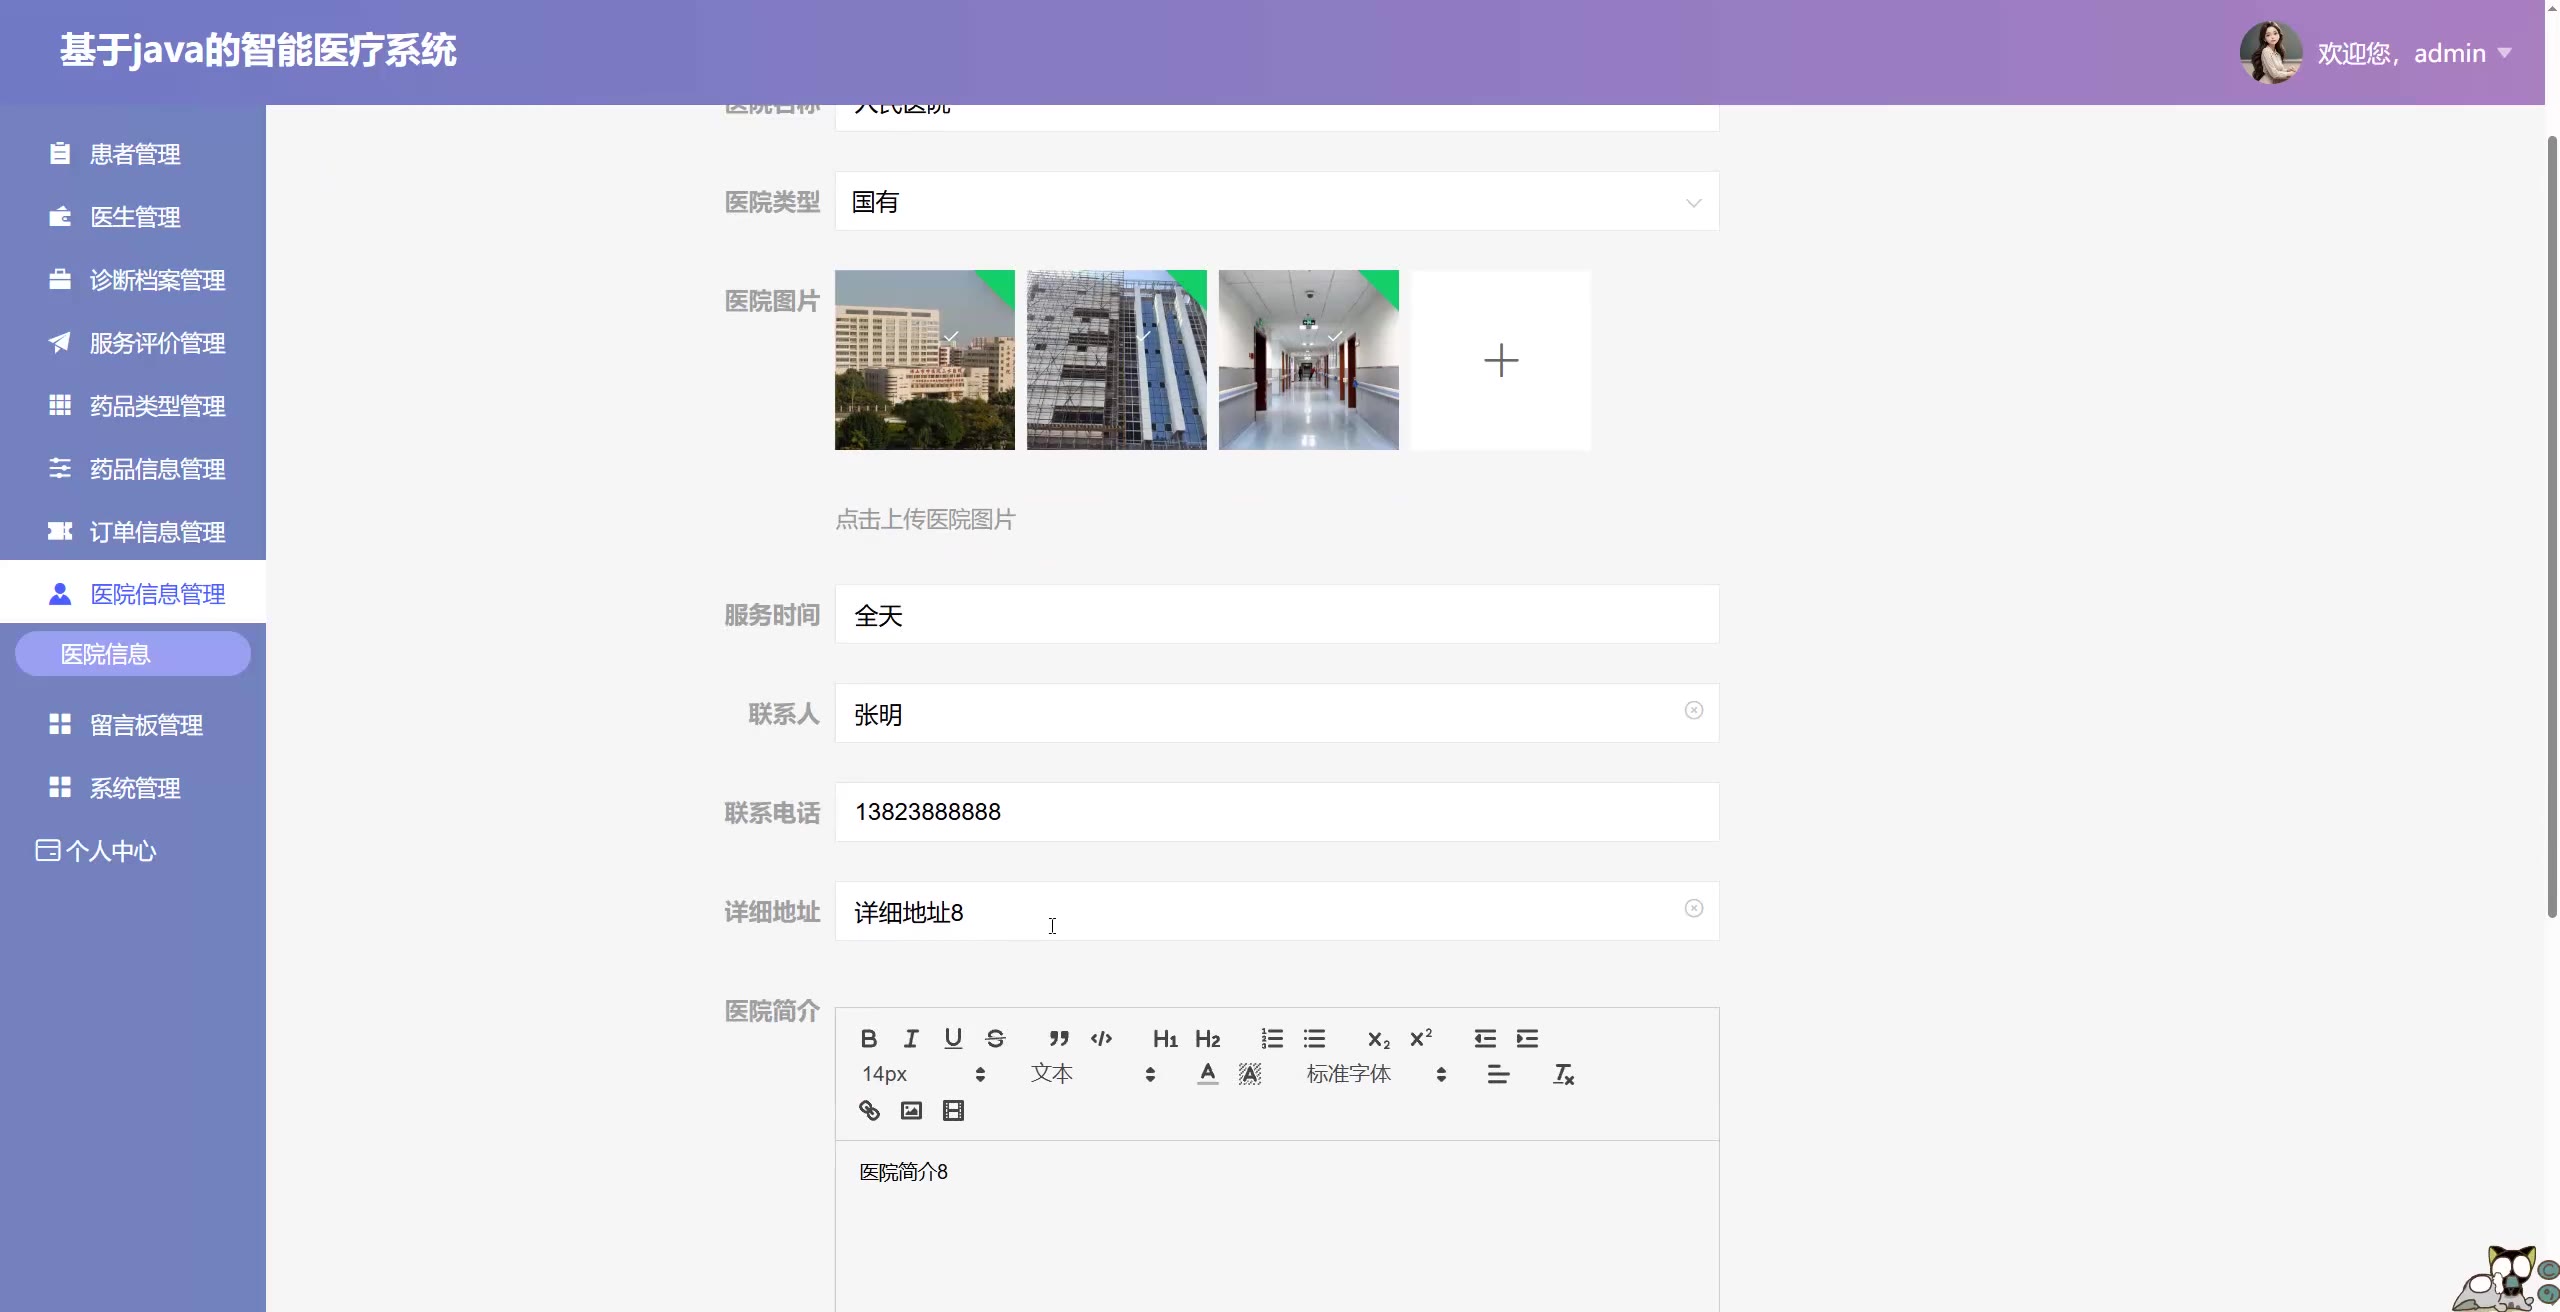Open 诊断档案管理 sidebar menu

(157, 280)
